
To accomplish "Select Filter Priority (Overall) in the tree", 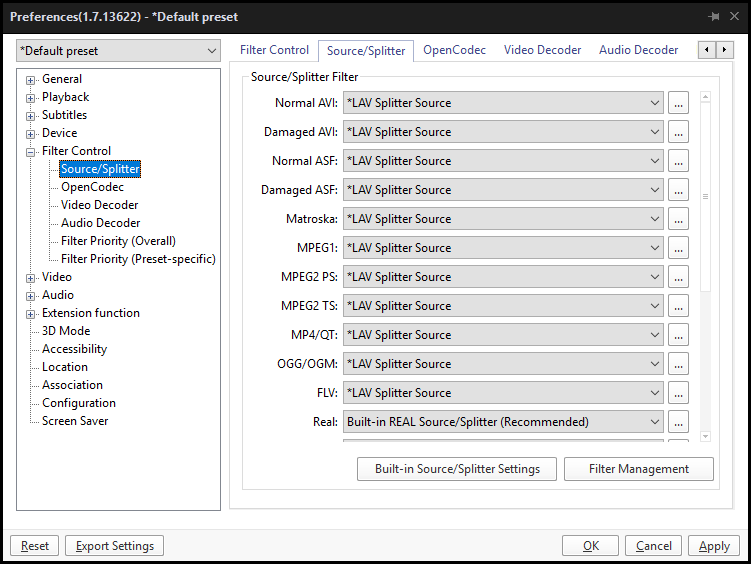I will click(x=118, y=241).
